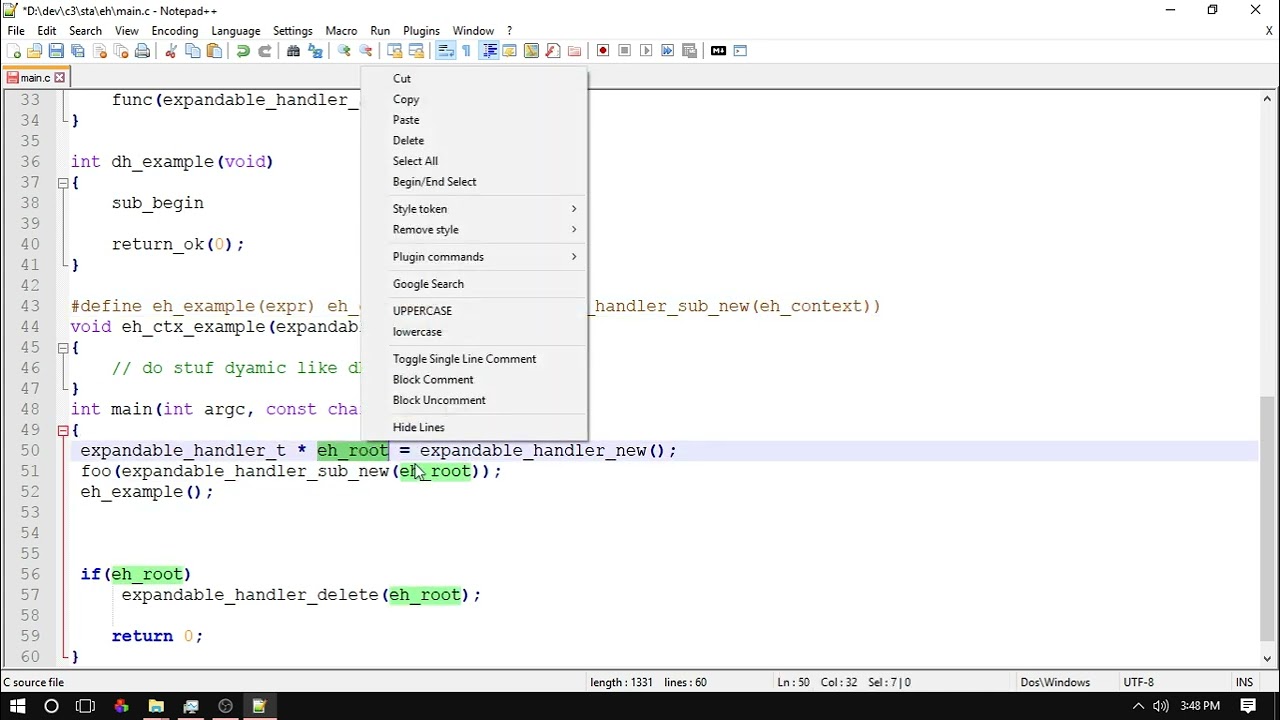Click the New file toolbar icon
1280x720 pixels.
[14, 51]
